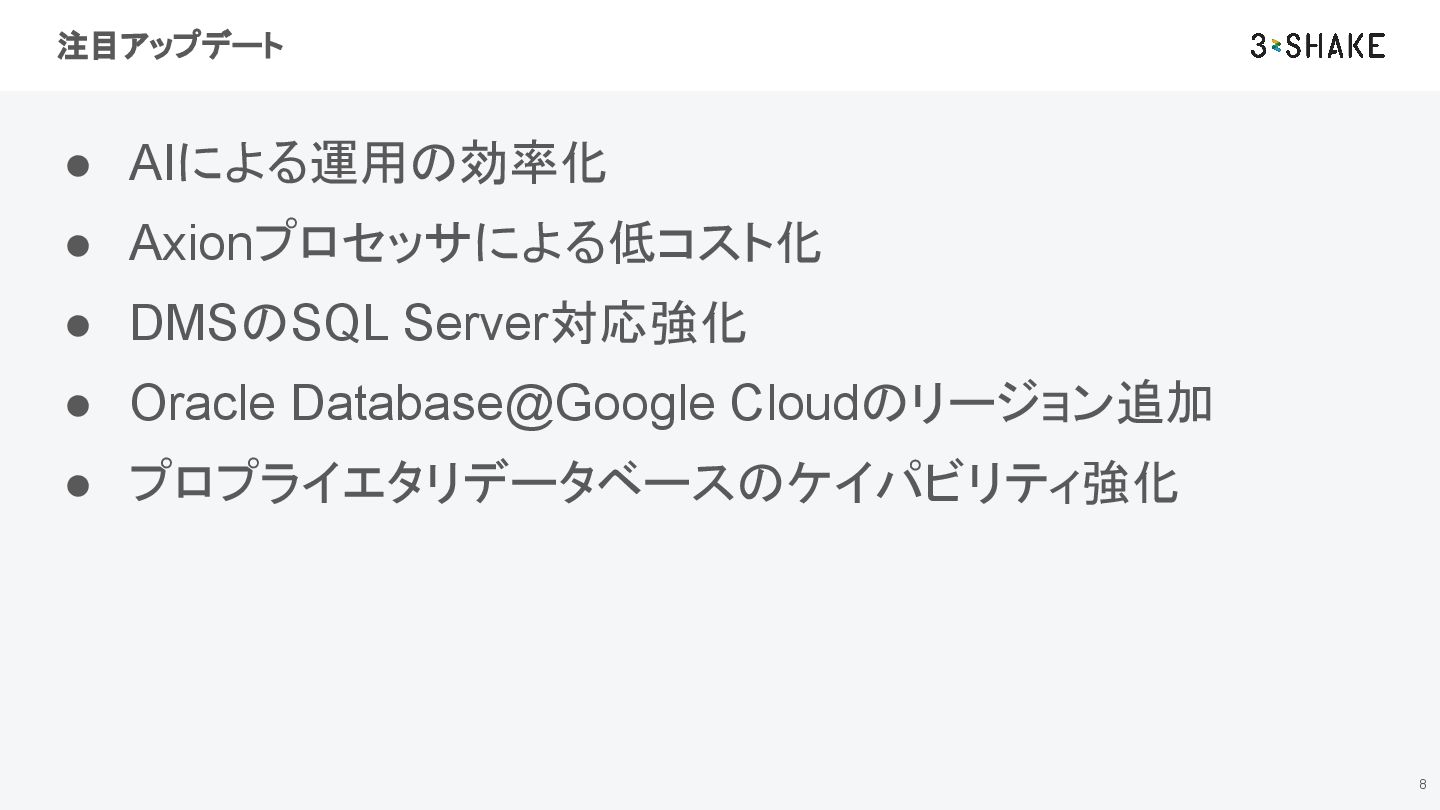Click the bullet dot before the Oracle Database line
Image resolution: width=1440 pixels, height=810 pixels.
click(x=80, y=405)
